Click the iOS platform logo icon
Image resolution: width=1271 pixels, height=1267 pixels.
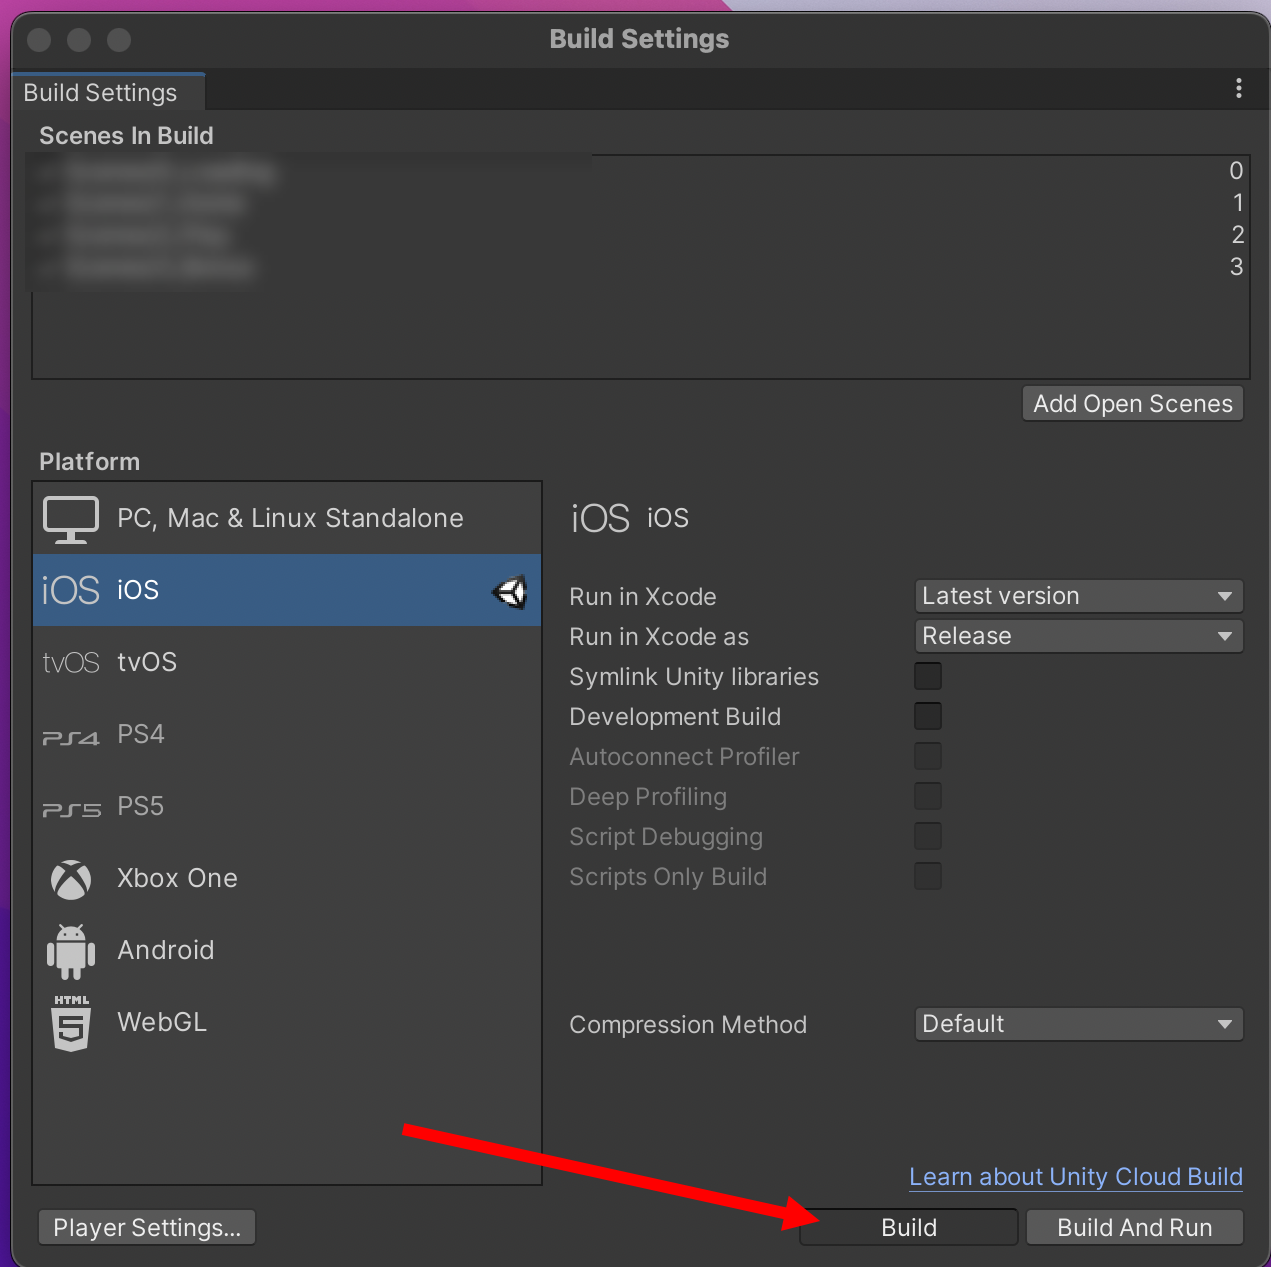71,590
